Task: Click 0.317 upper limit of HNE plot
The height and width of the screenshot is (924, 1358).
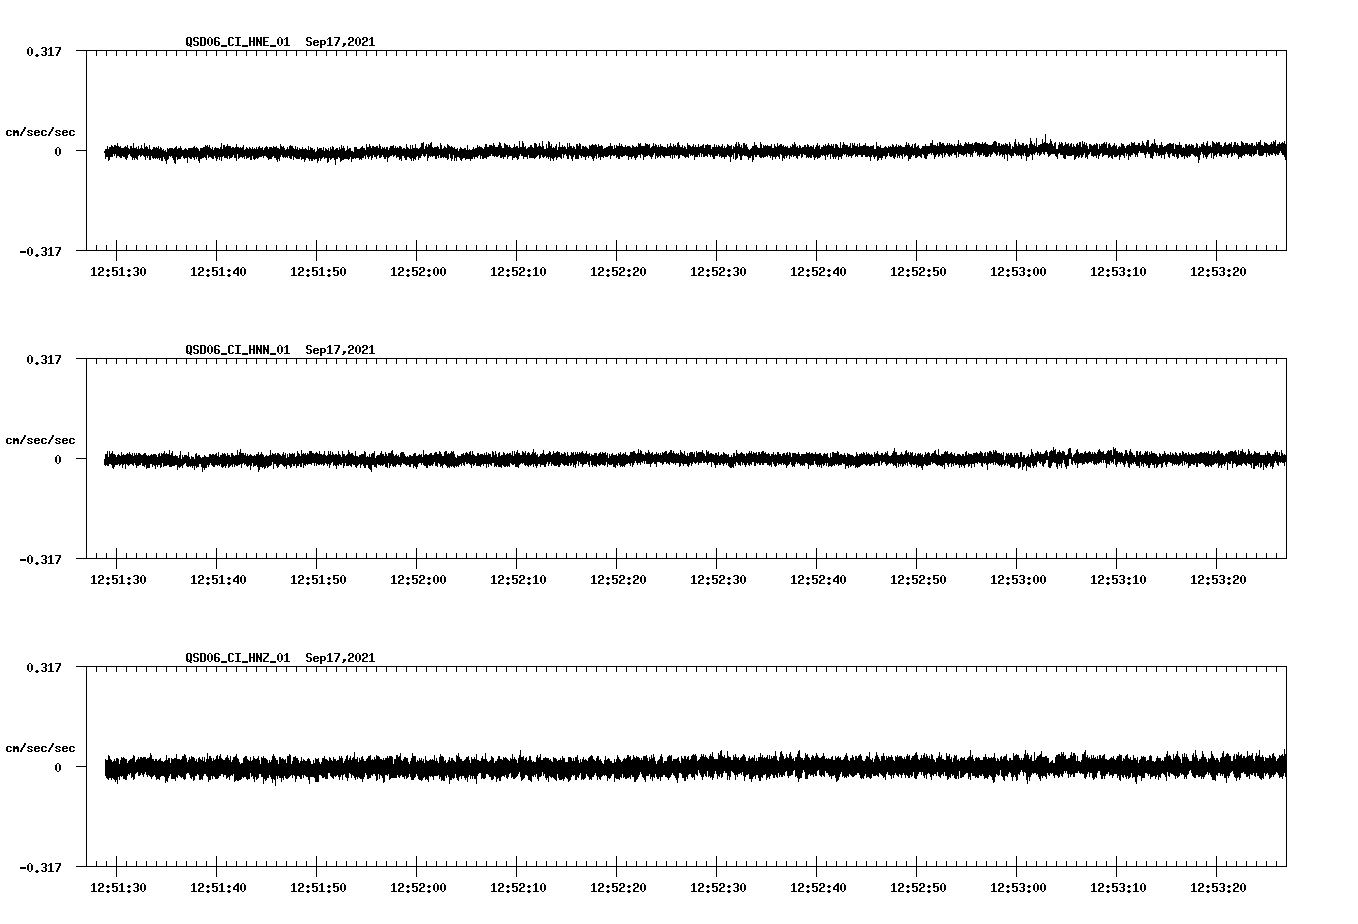Action: [x=43, y=51]
